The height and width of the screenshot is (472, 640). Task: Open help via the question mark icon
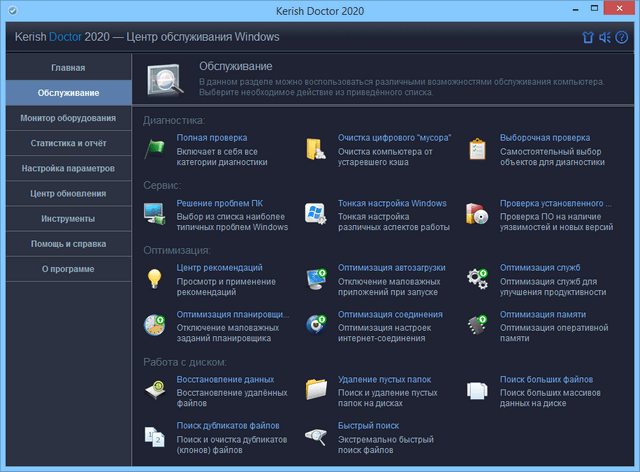coord(621,38)
